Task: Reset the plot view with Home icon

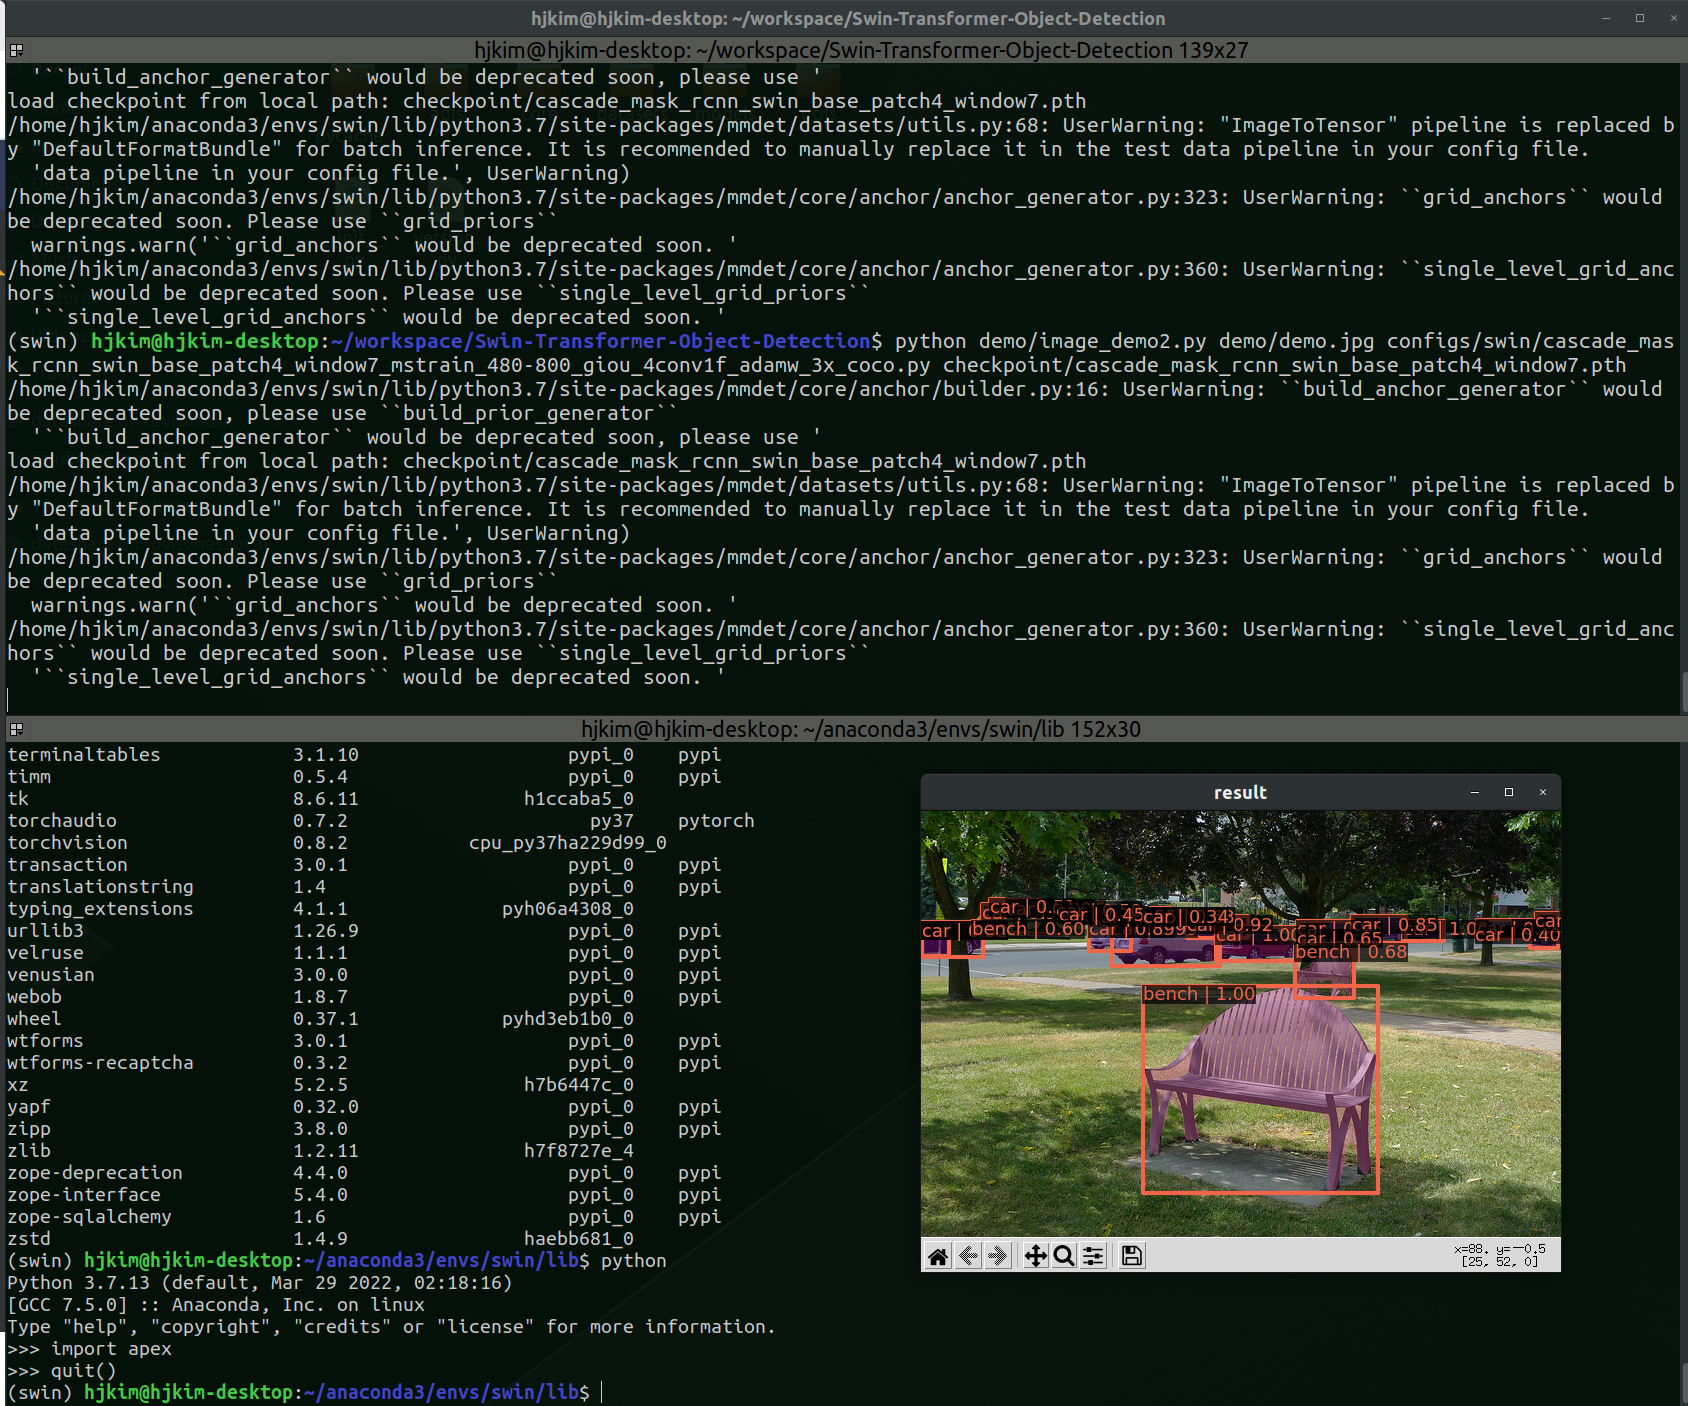Action: 938,1256
